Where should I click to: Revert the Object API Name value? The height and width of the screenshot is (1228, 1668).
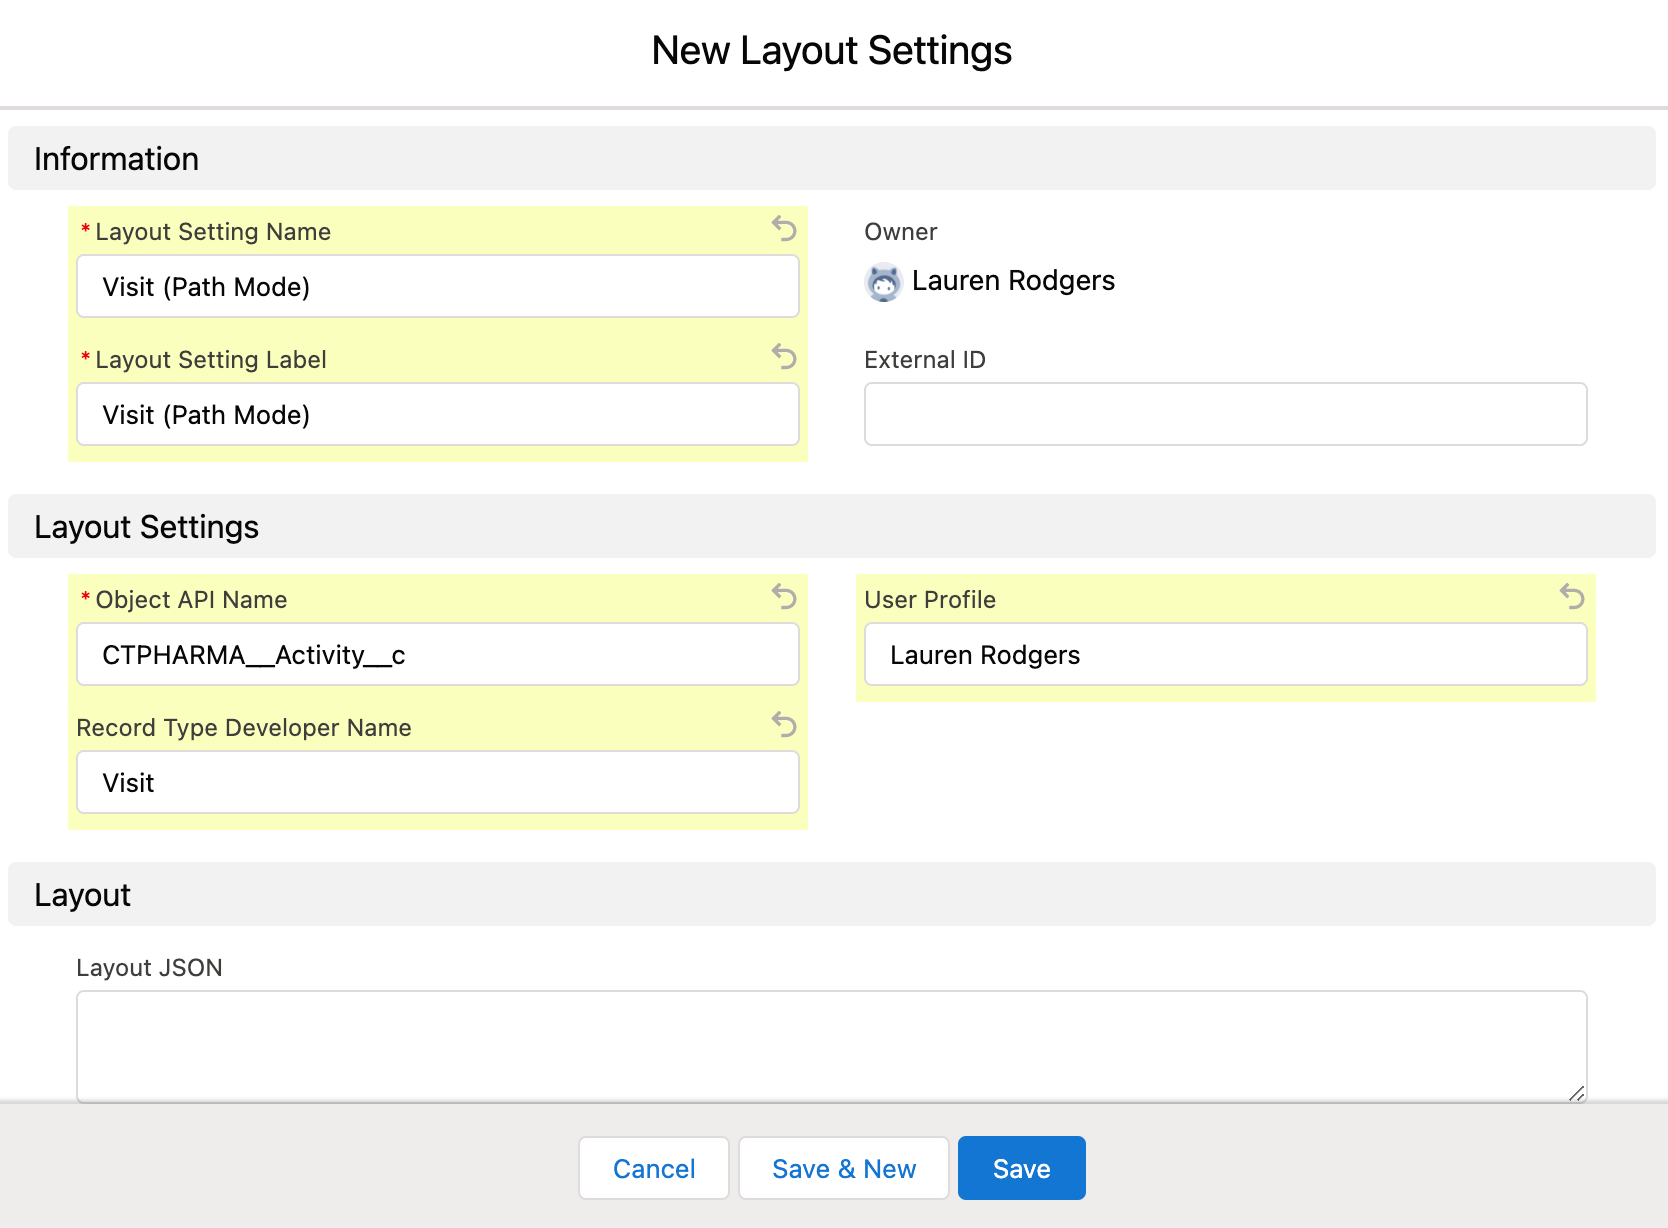[x=784, y=597]
